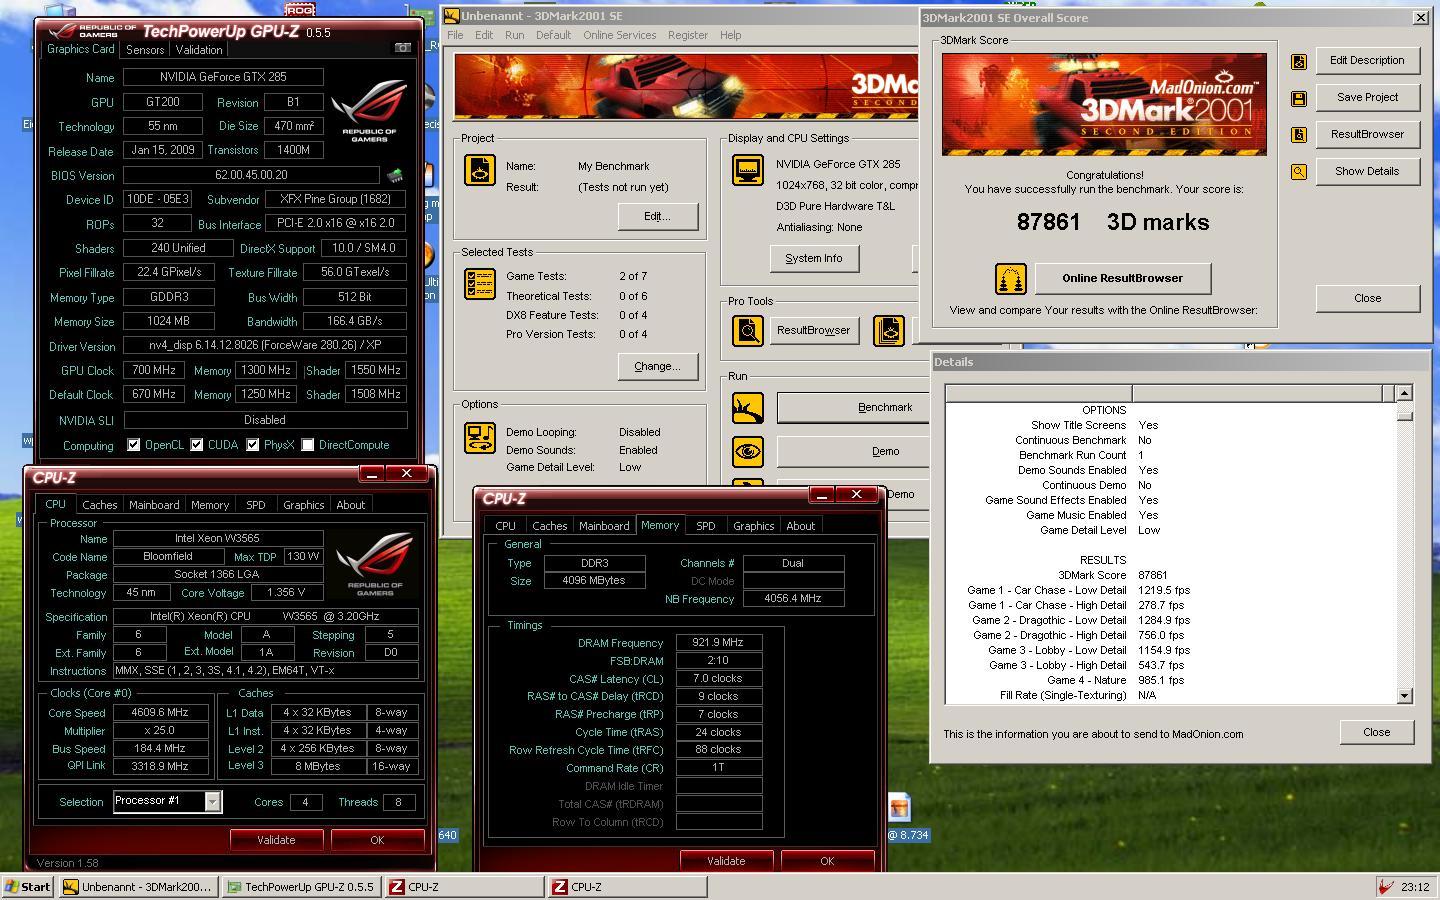Image resolution: width=1440 pixels, height=900 pixels.
Task: Open the Mainboard tab in left CPU-Z window
Action: point(154,505)
